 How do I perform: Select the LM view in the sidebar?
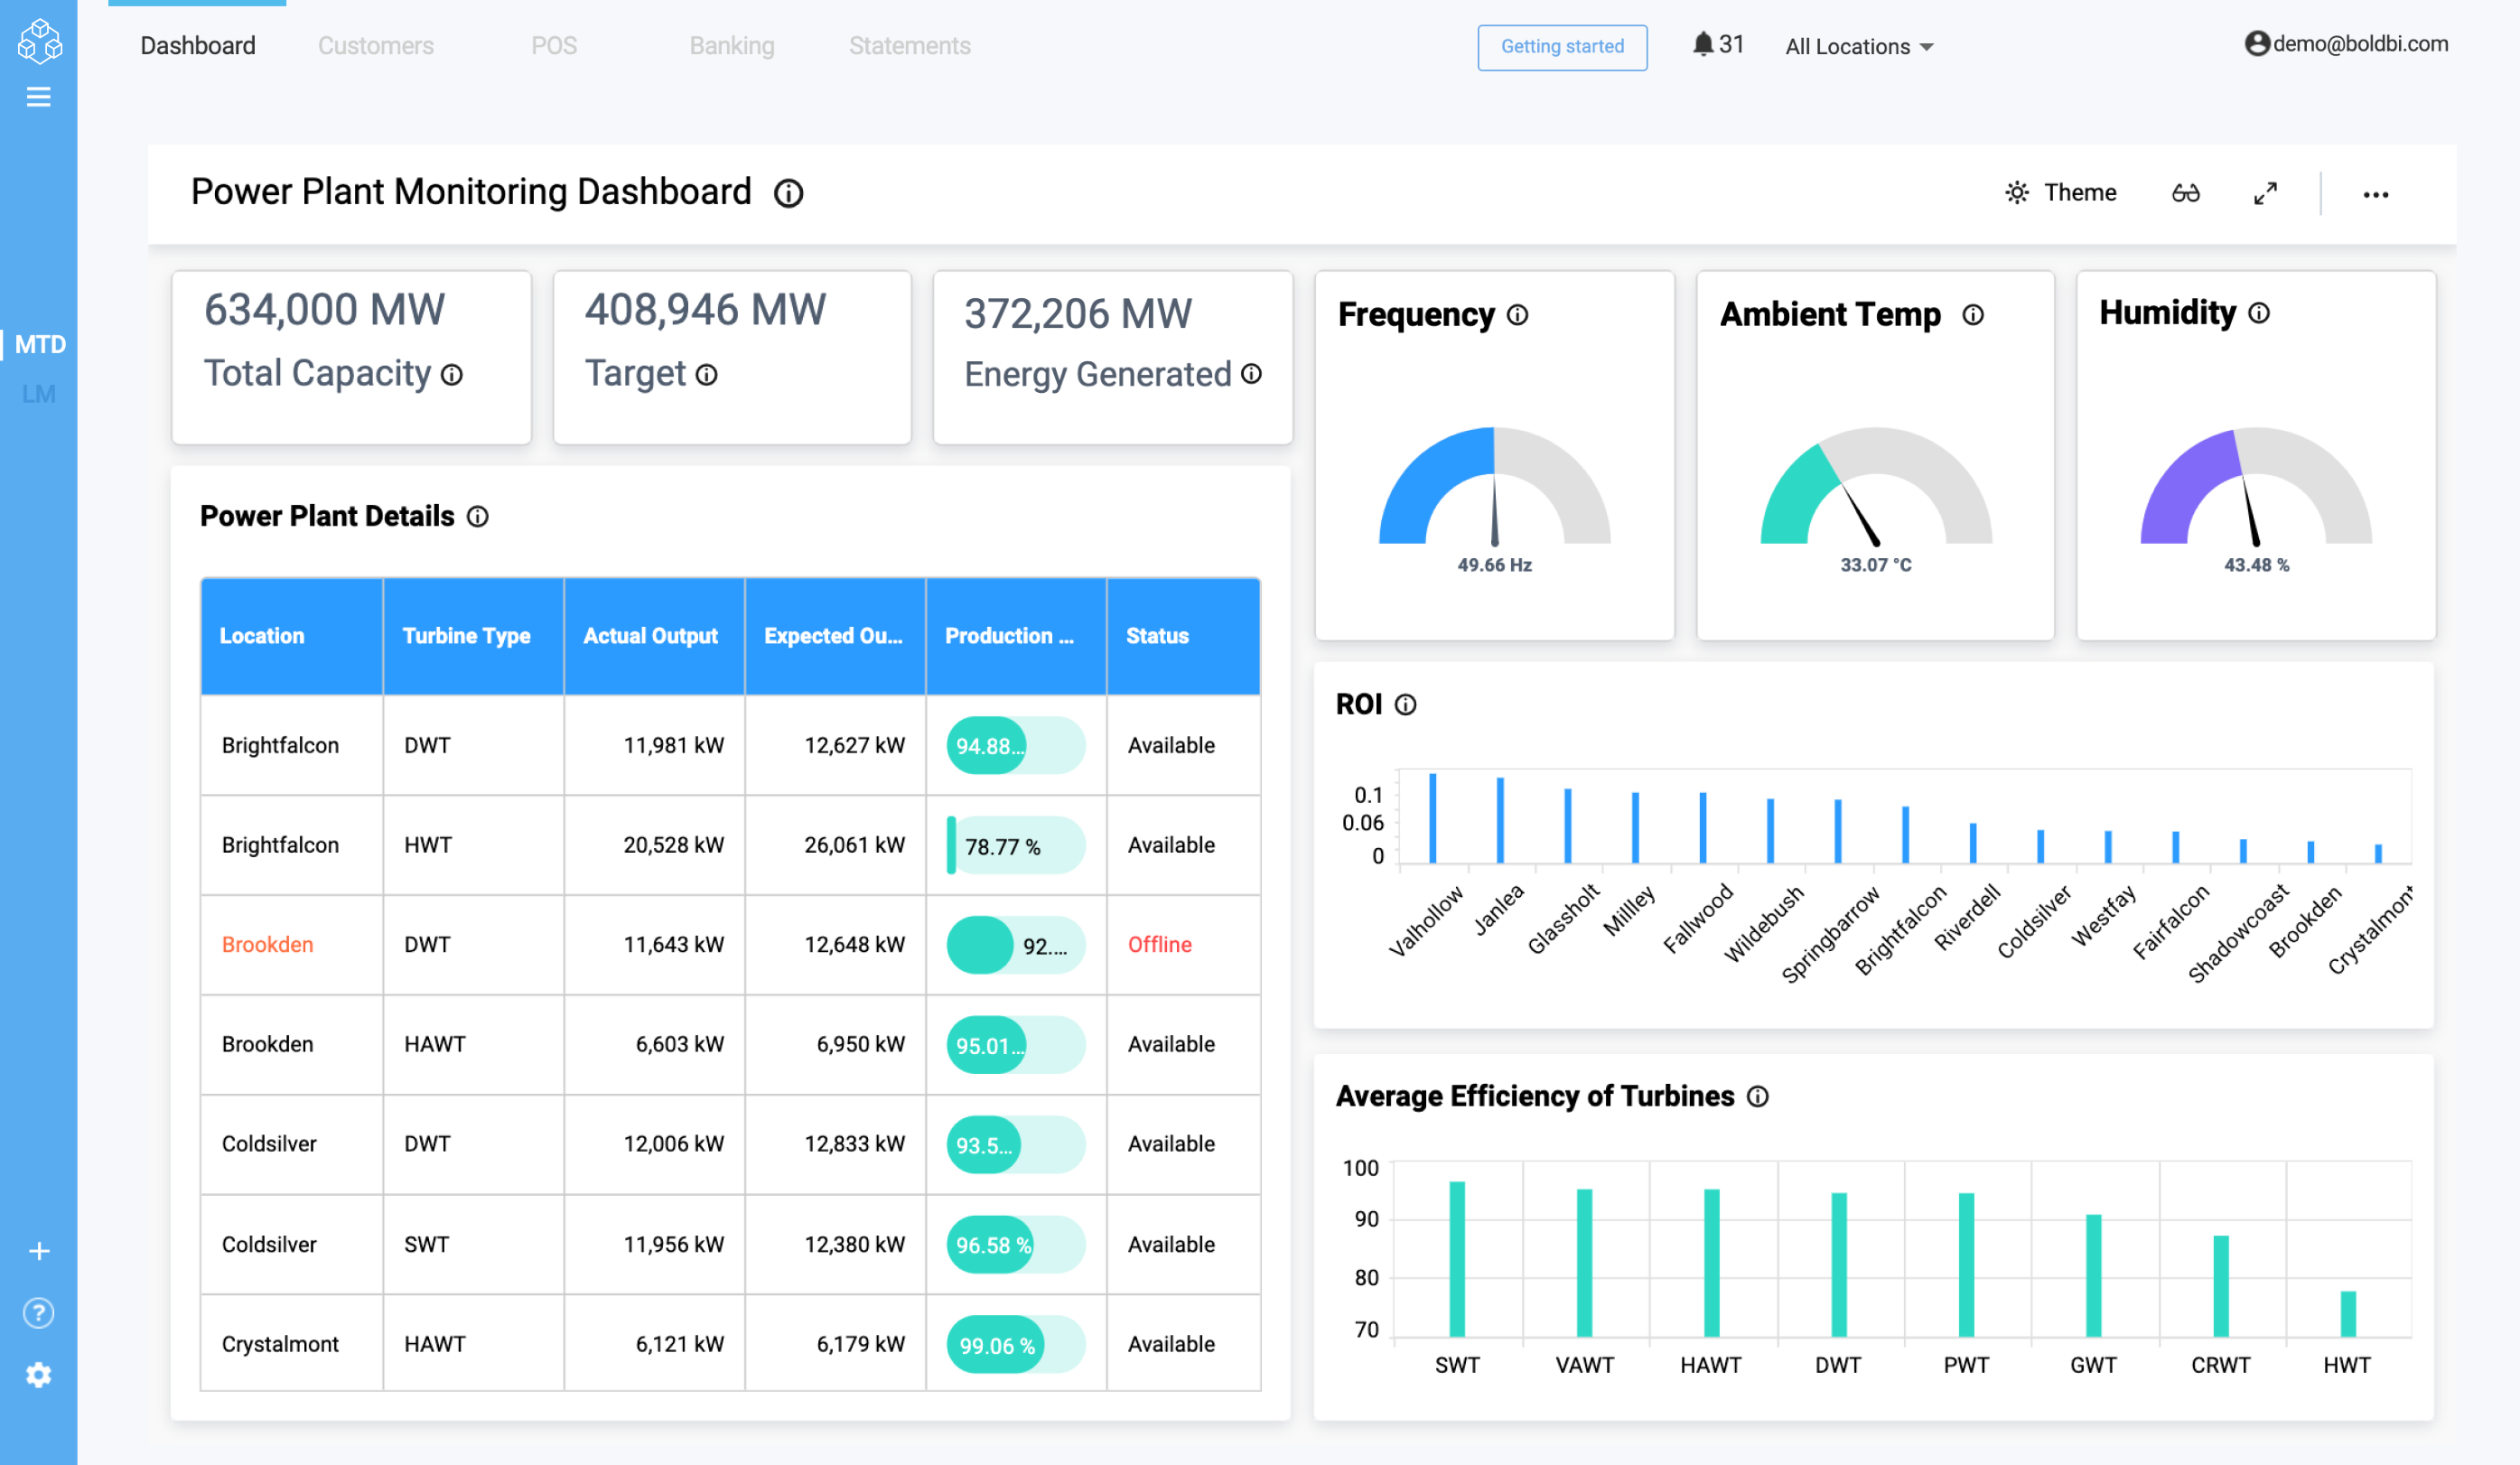(x=40, y=394)
